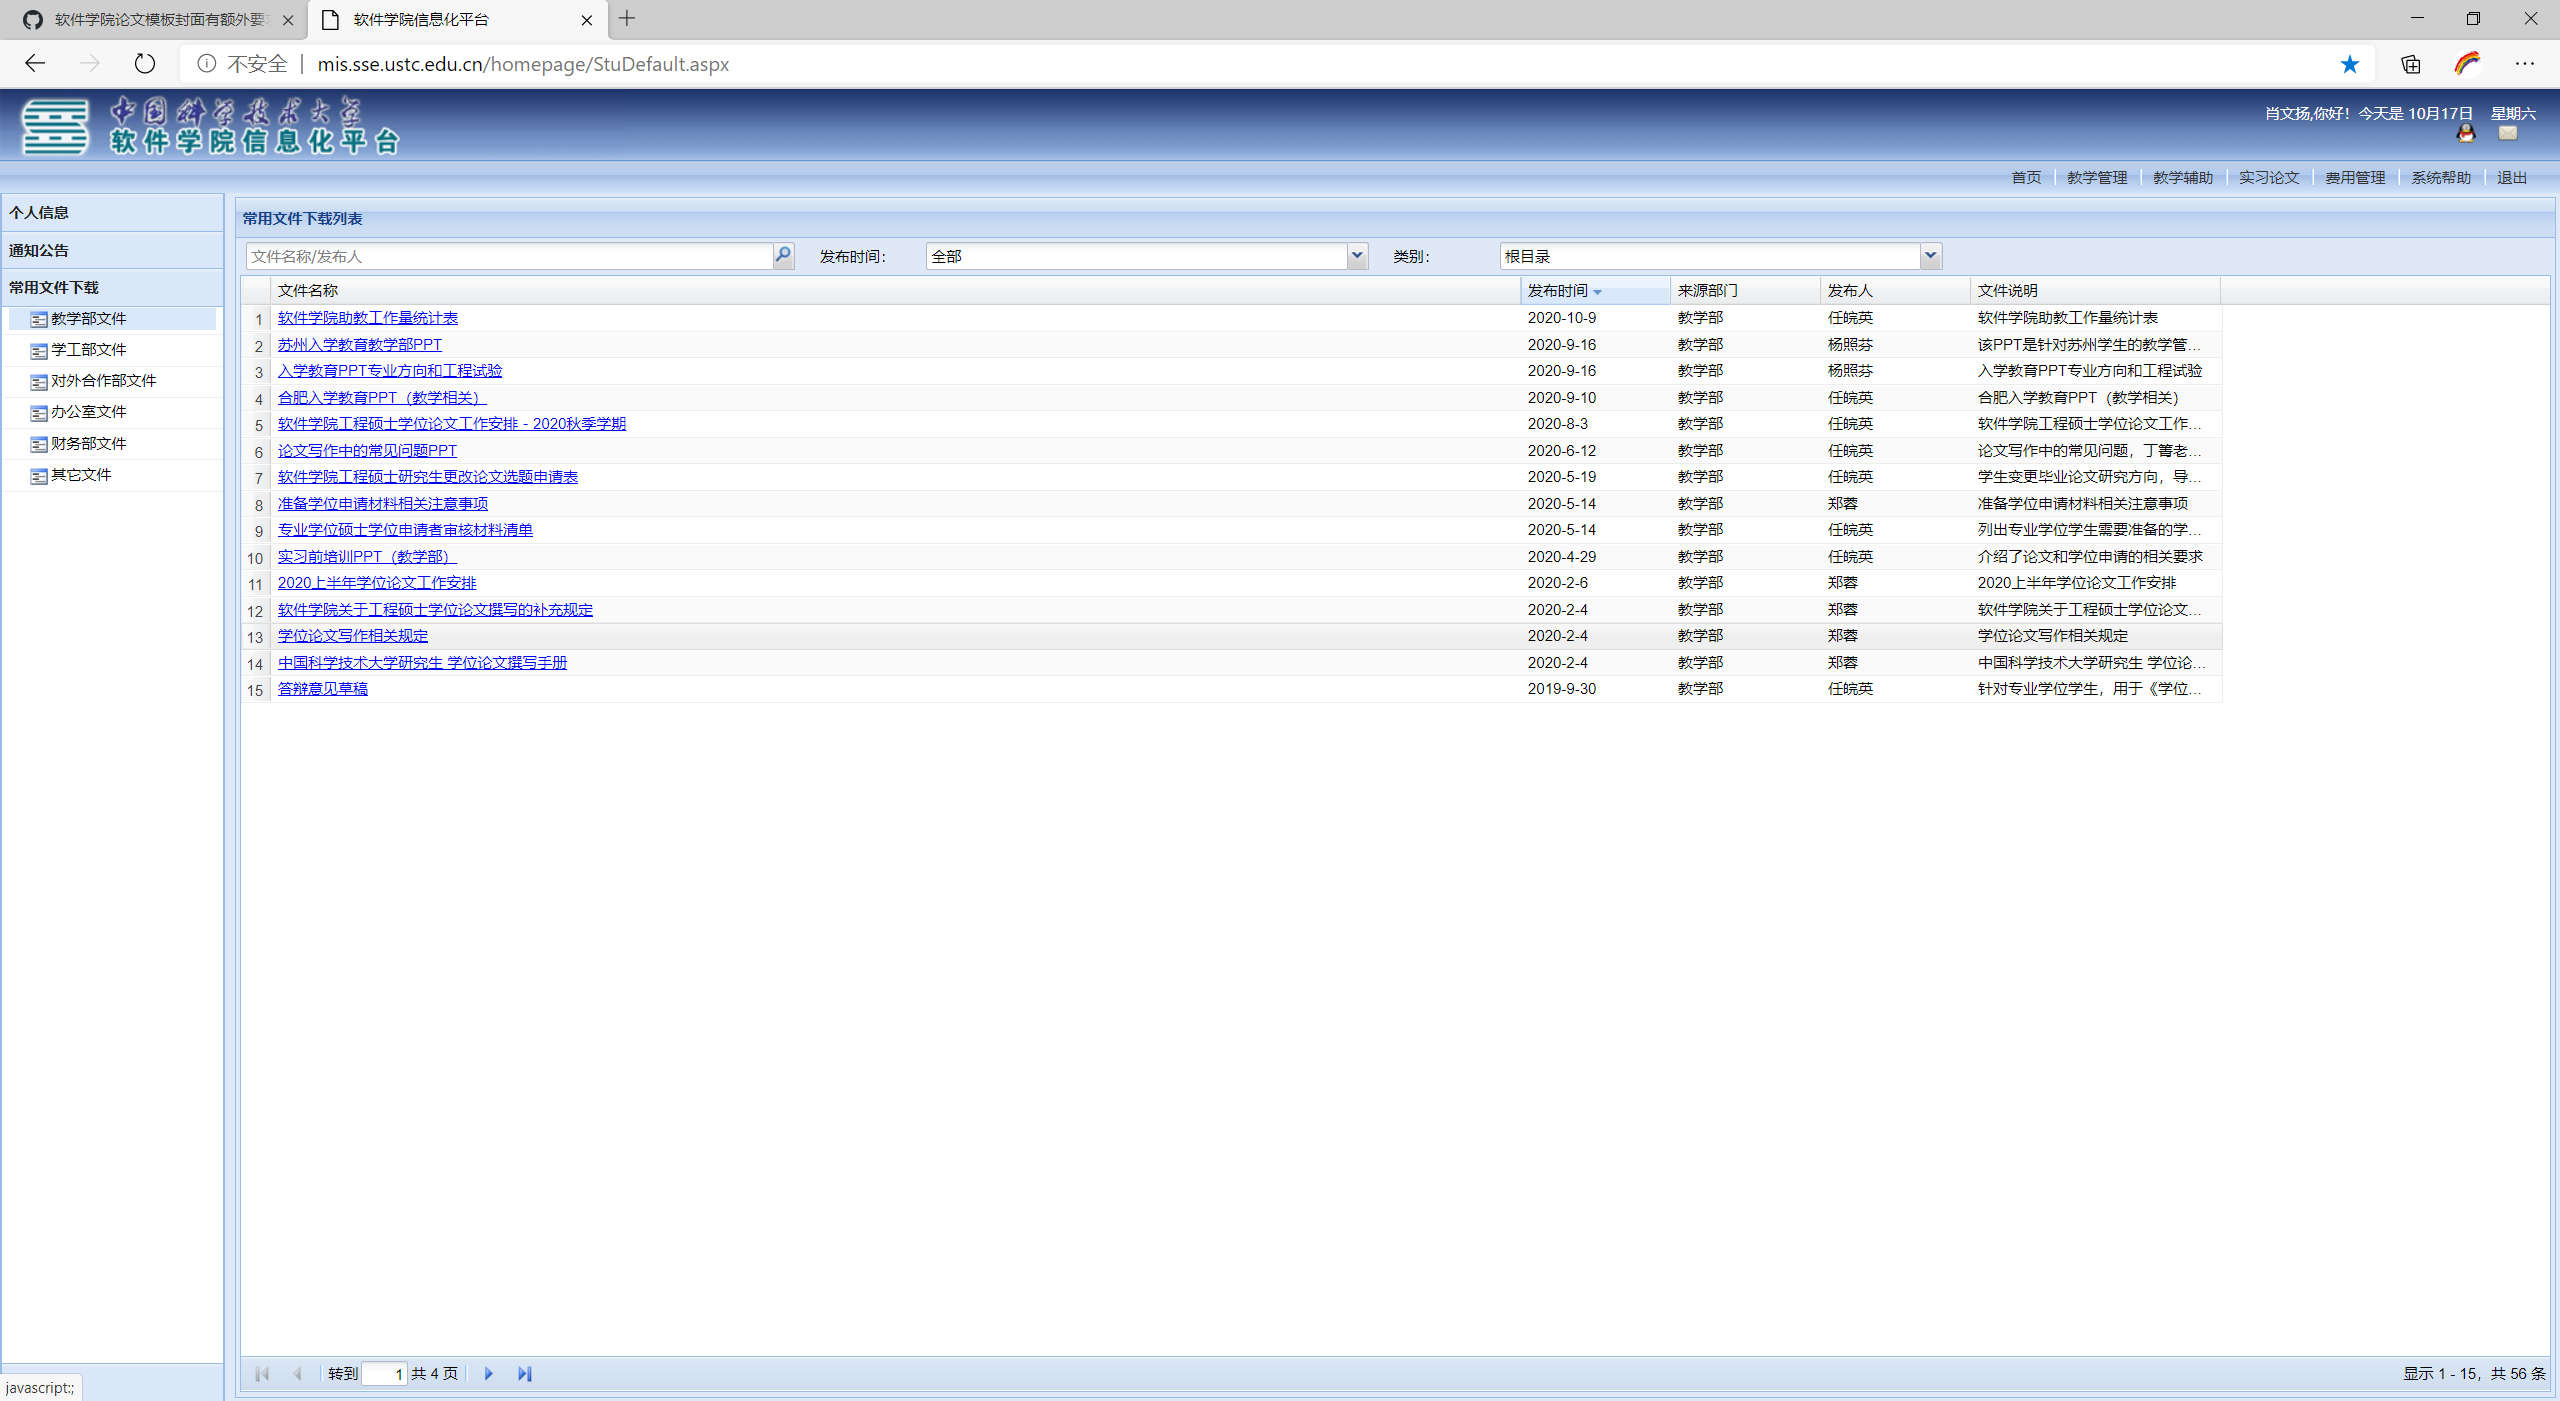Click the search magnifier icon beside filename field
This screenshot has height=1401, width=2560.
(x=783, y=256)
